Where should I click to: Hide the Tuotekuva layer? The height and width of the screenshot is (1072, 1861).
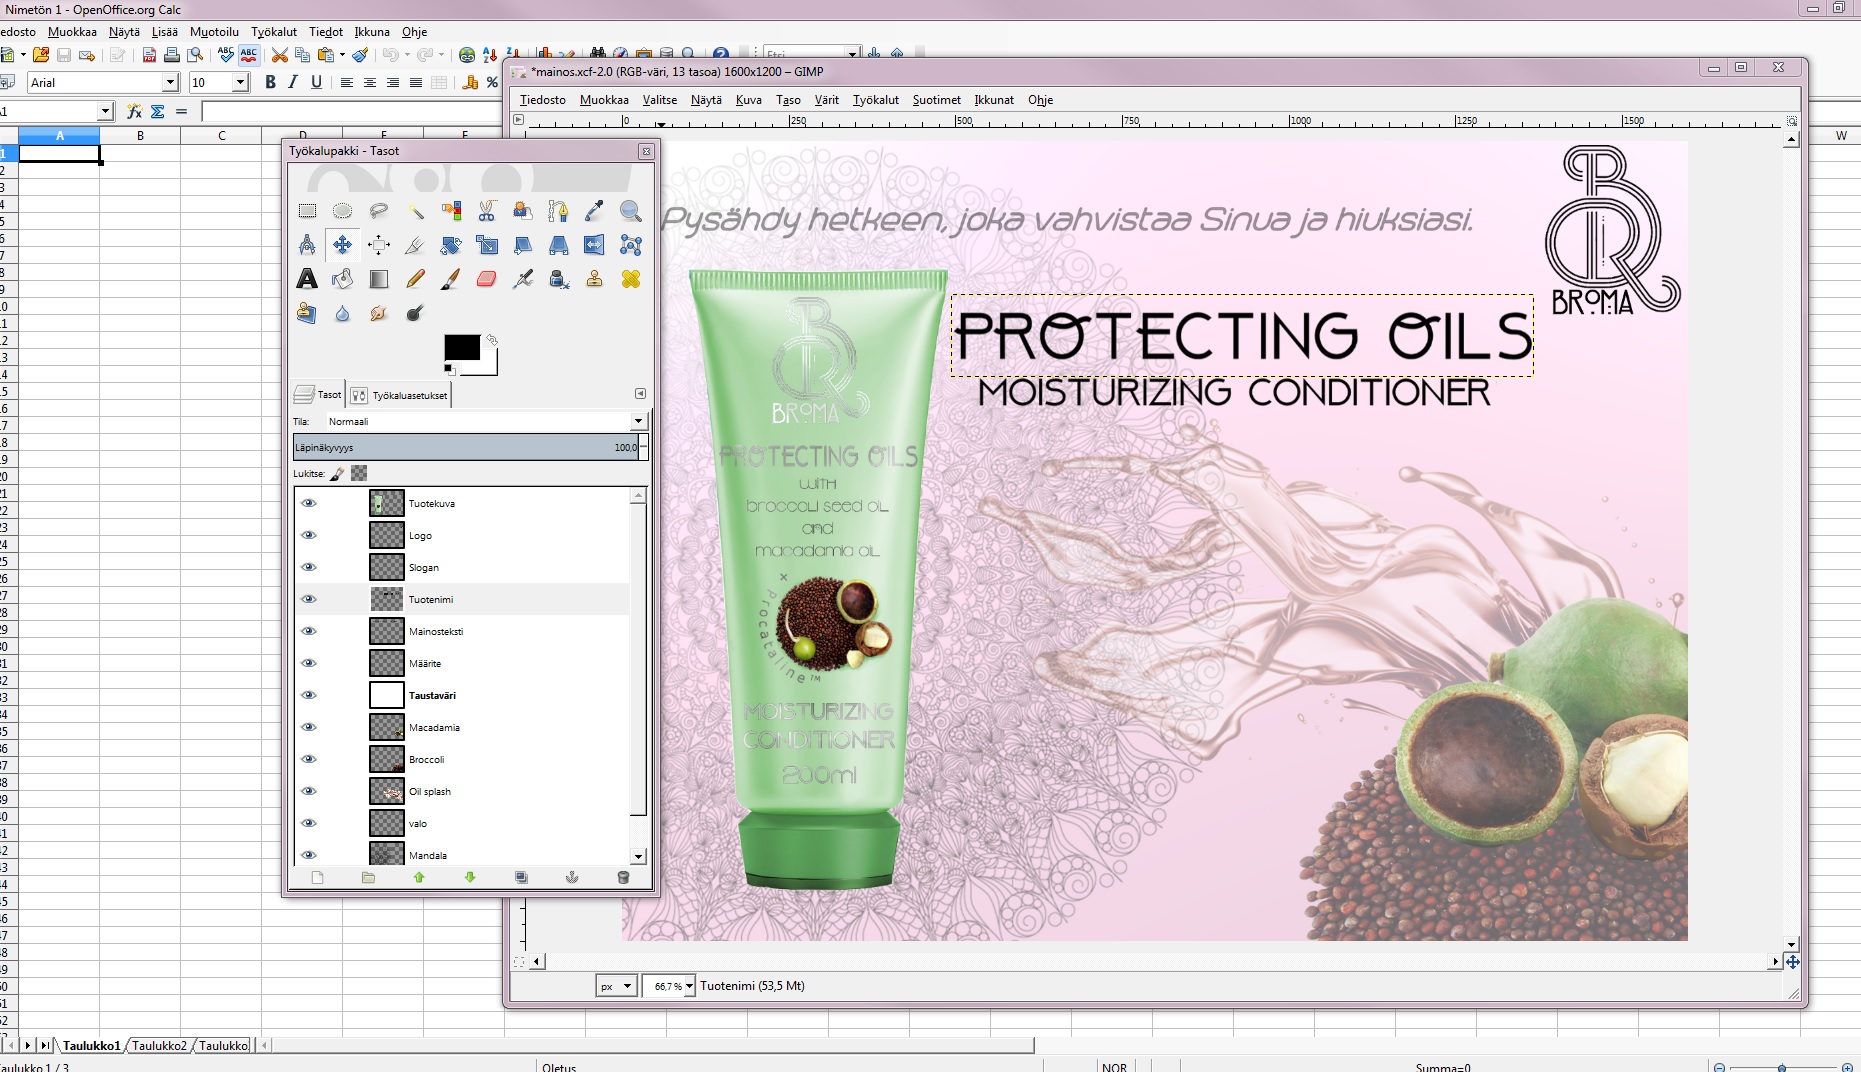(x=309, y=503)
